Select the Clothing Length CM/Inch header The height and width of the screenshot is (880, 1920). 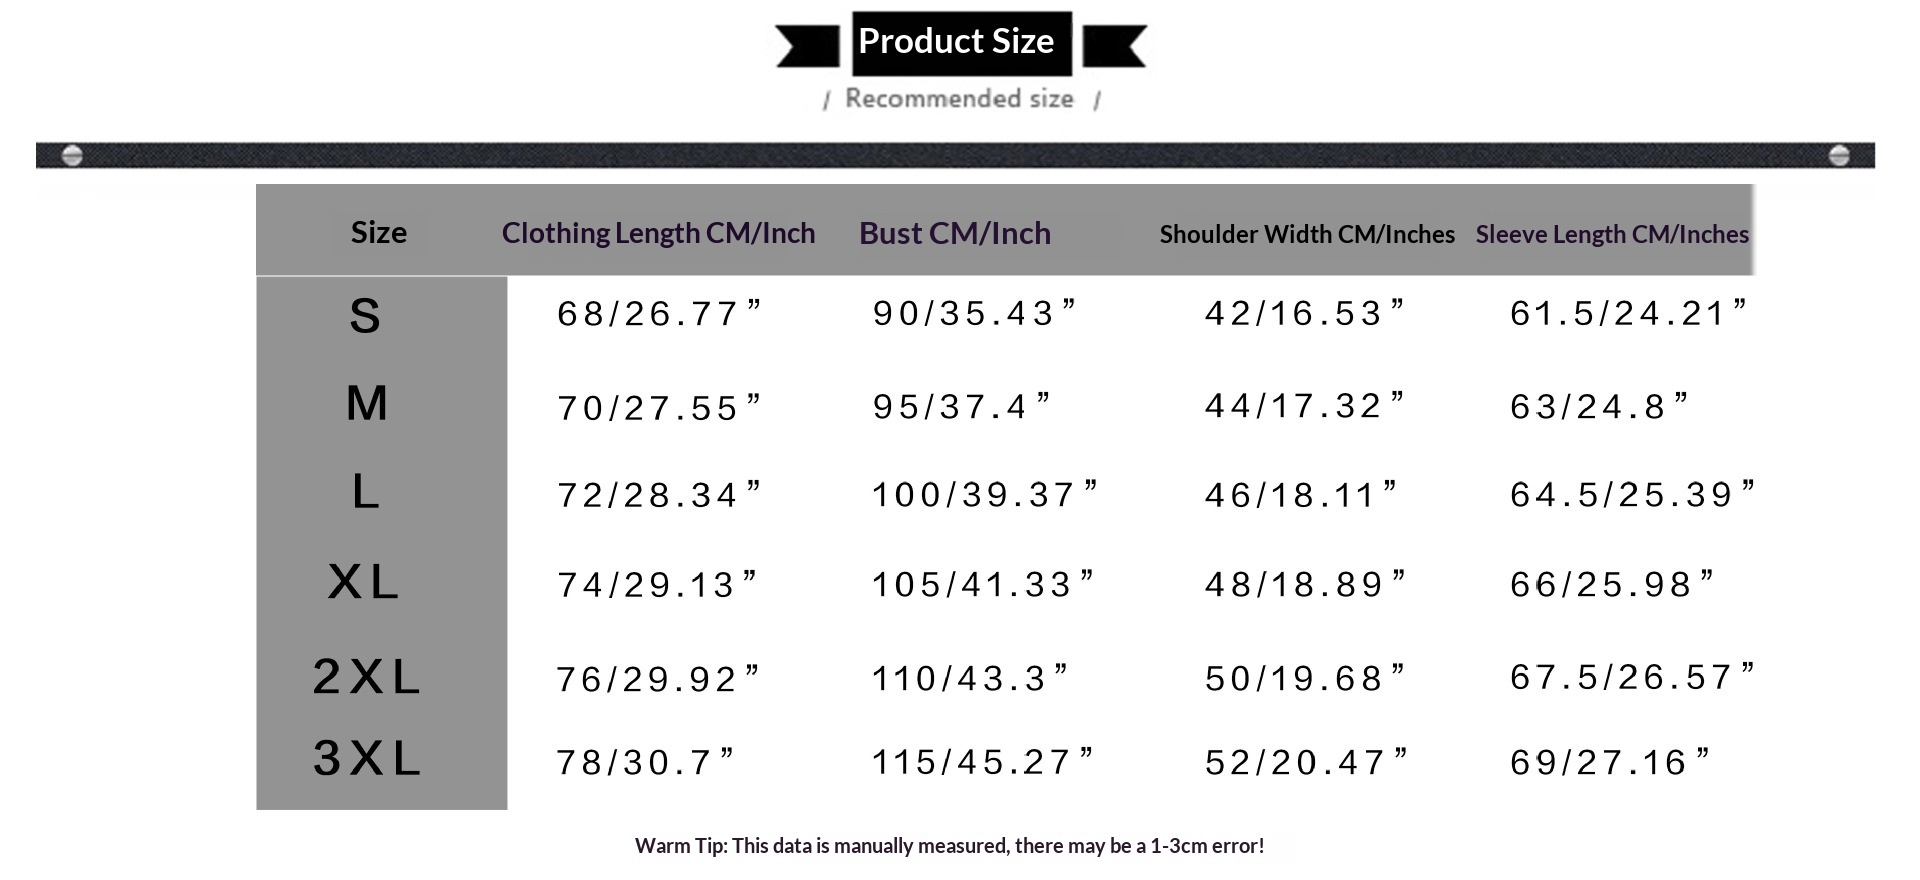point(658,233)
